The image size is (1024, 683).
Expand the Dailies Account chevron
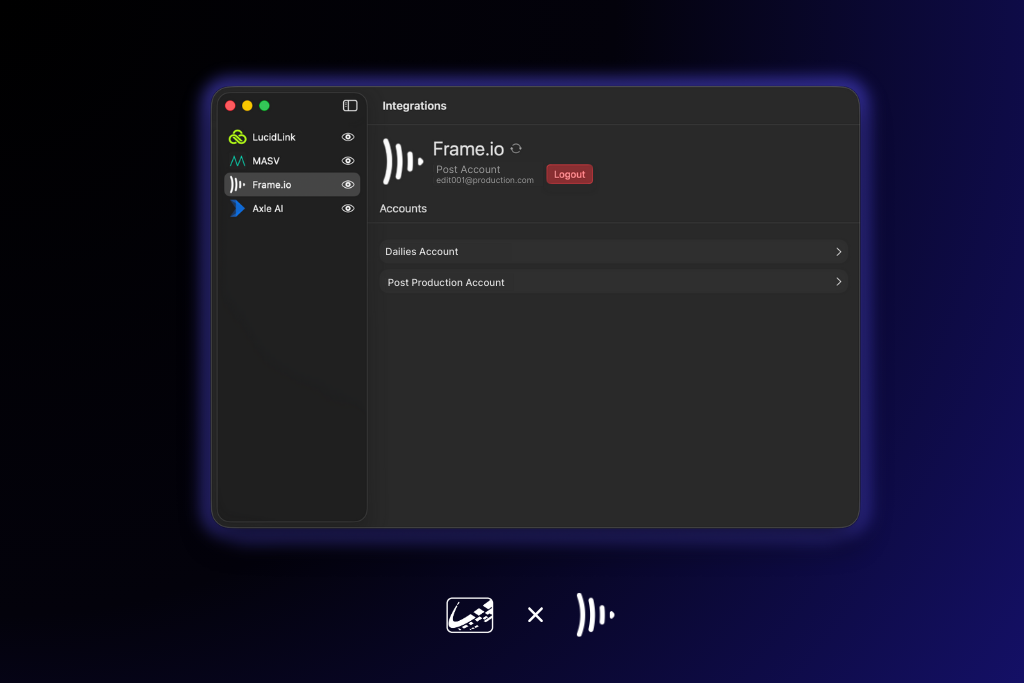tap(838, 252)
